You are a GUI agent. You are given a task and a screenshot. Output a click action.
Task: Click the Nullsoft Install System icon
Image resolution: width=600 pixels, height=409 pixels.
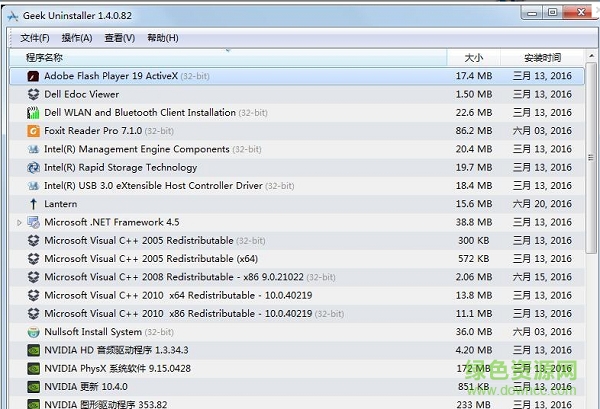33,332
